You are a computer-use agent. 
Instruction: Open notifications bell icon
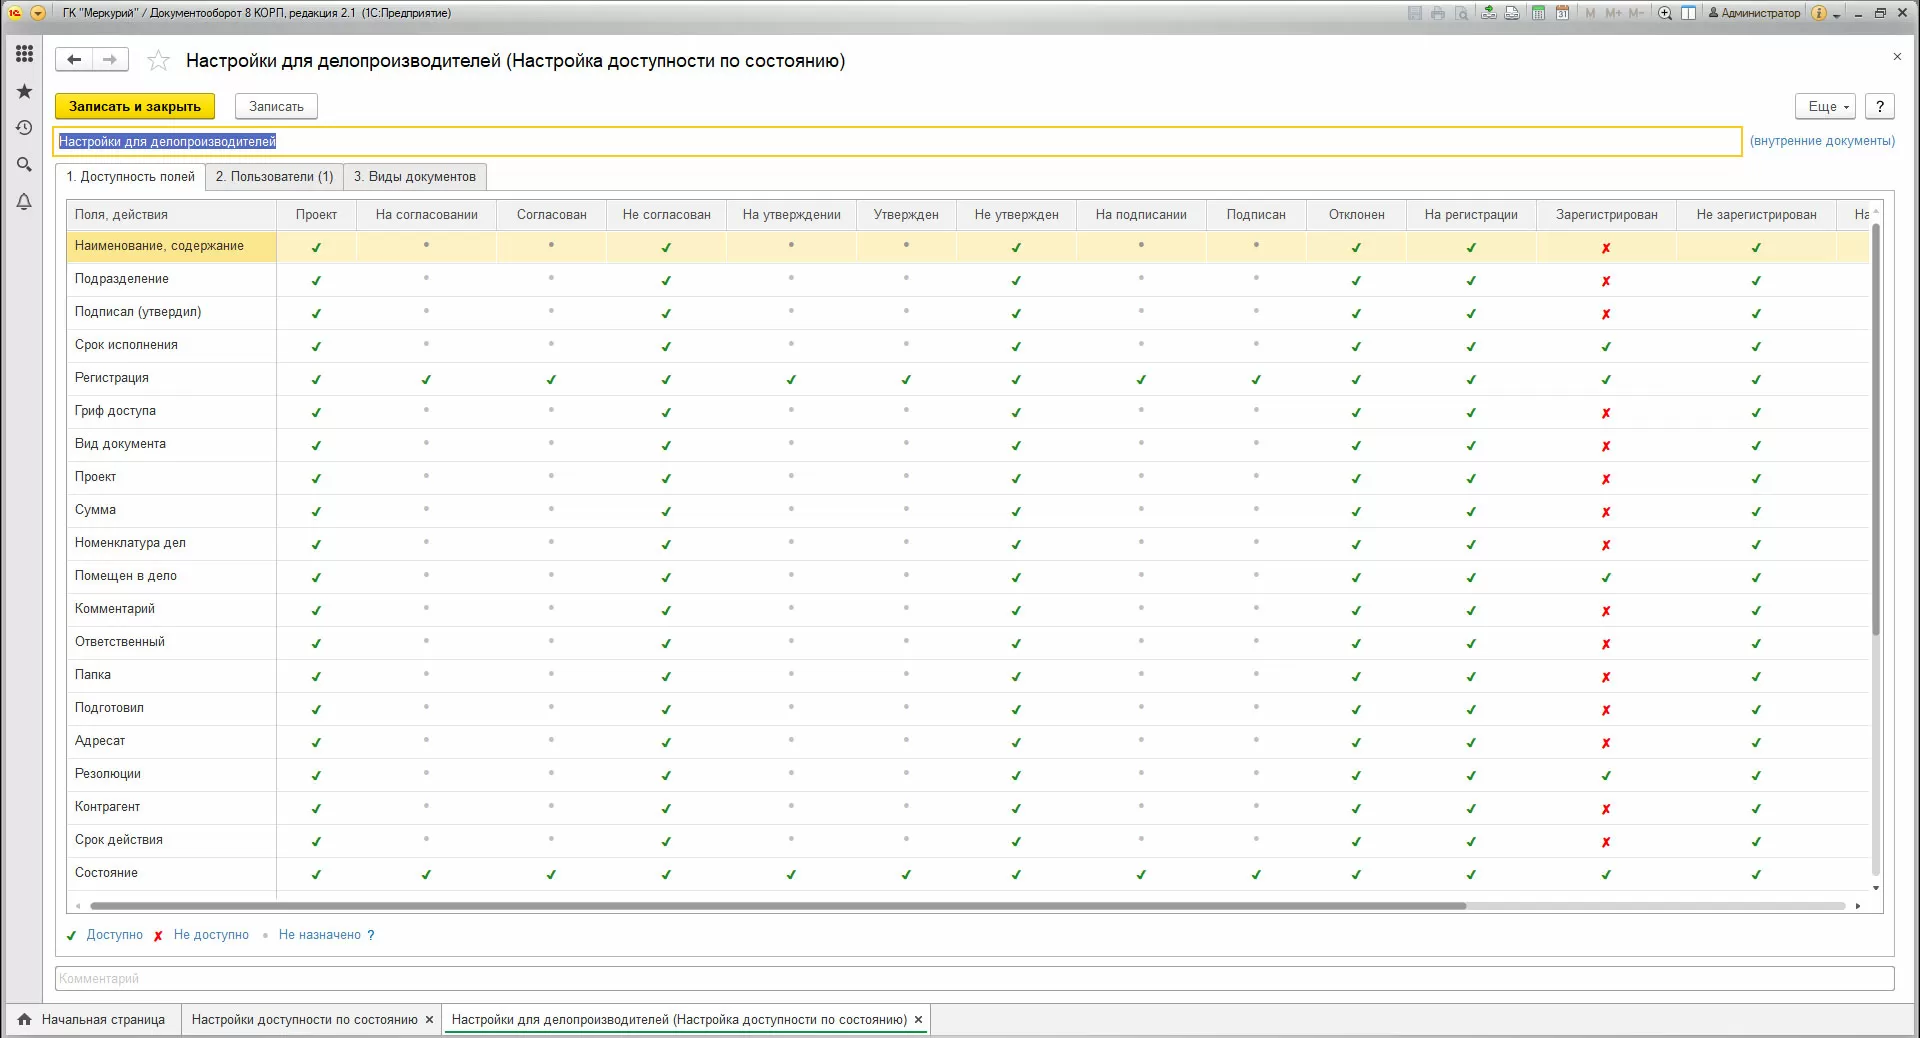[24, 202]
